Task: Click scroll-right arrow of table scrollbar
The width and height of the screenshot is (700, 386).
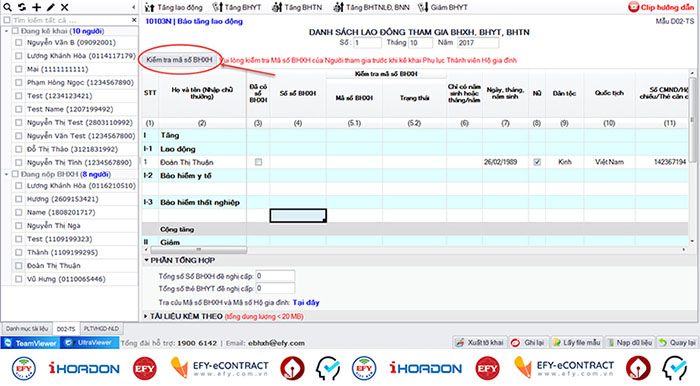Action: pos(683,249)
